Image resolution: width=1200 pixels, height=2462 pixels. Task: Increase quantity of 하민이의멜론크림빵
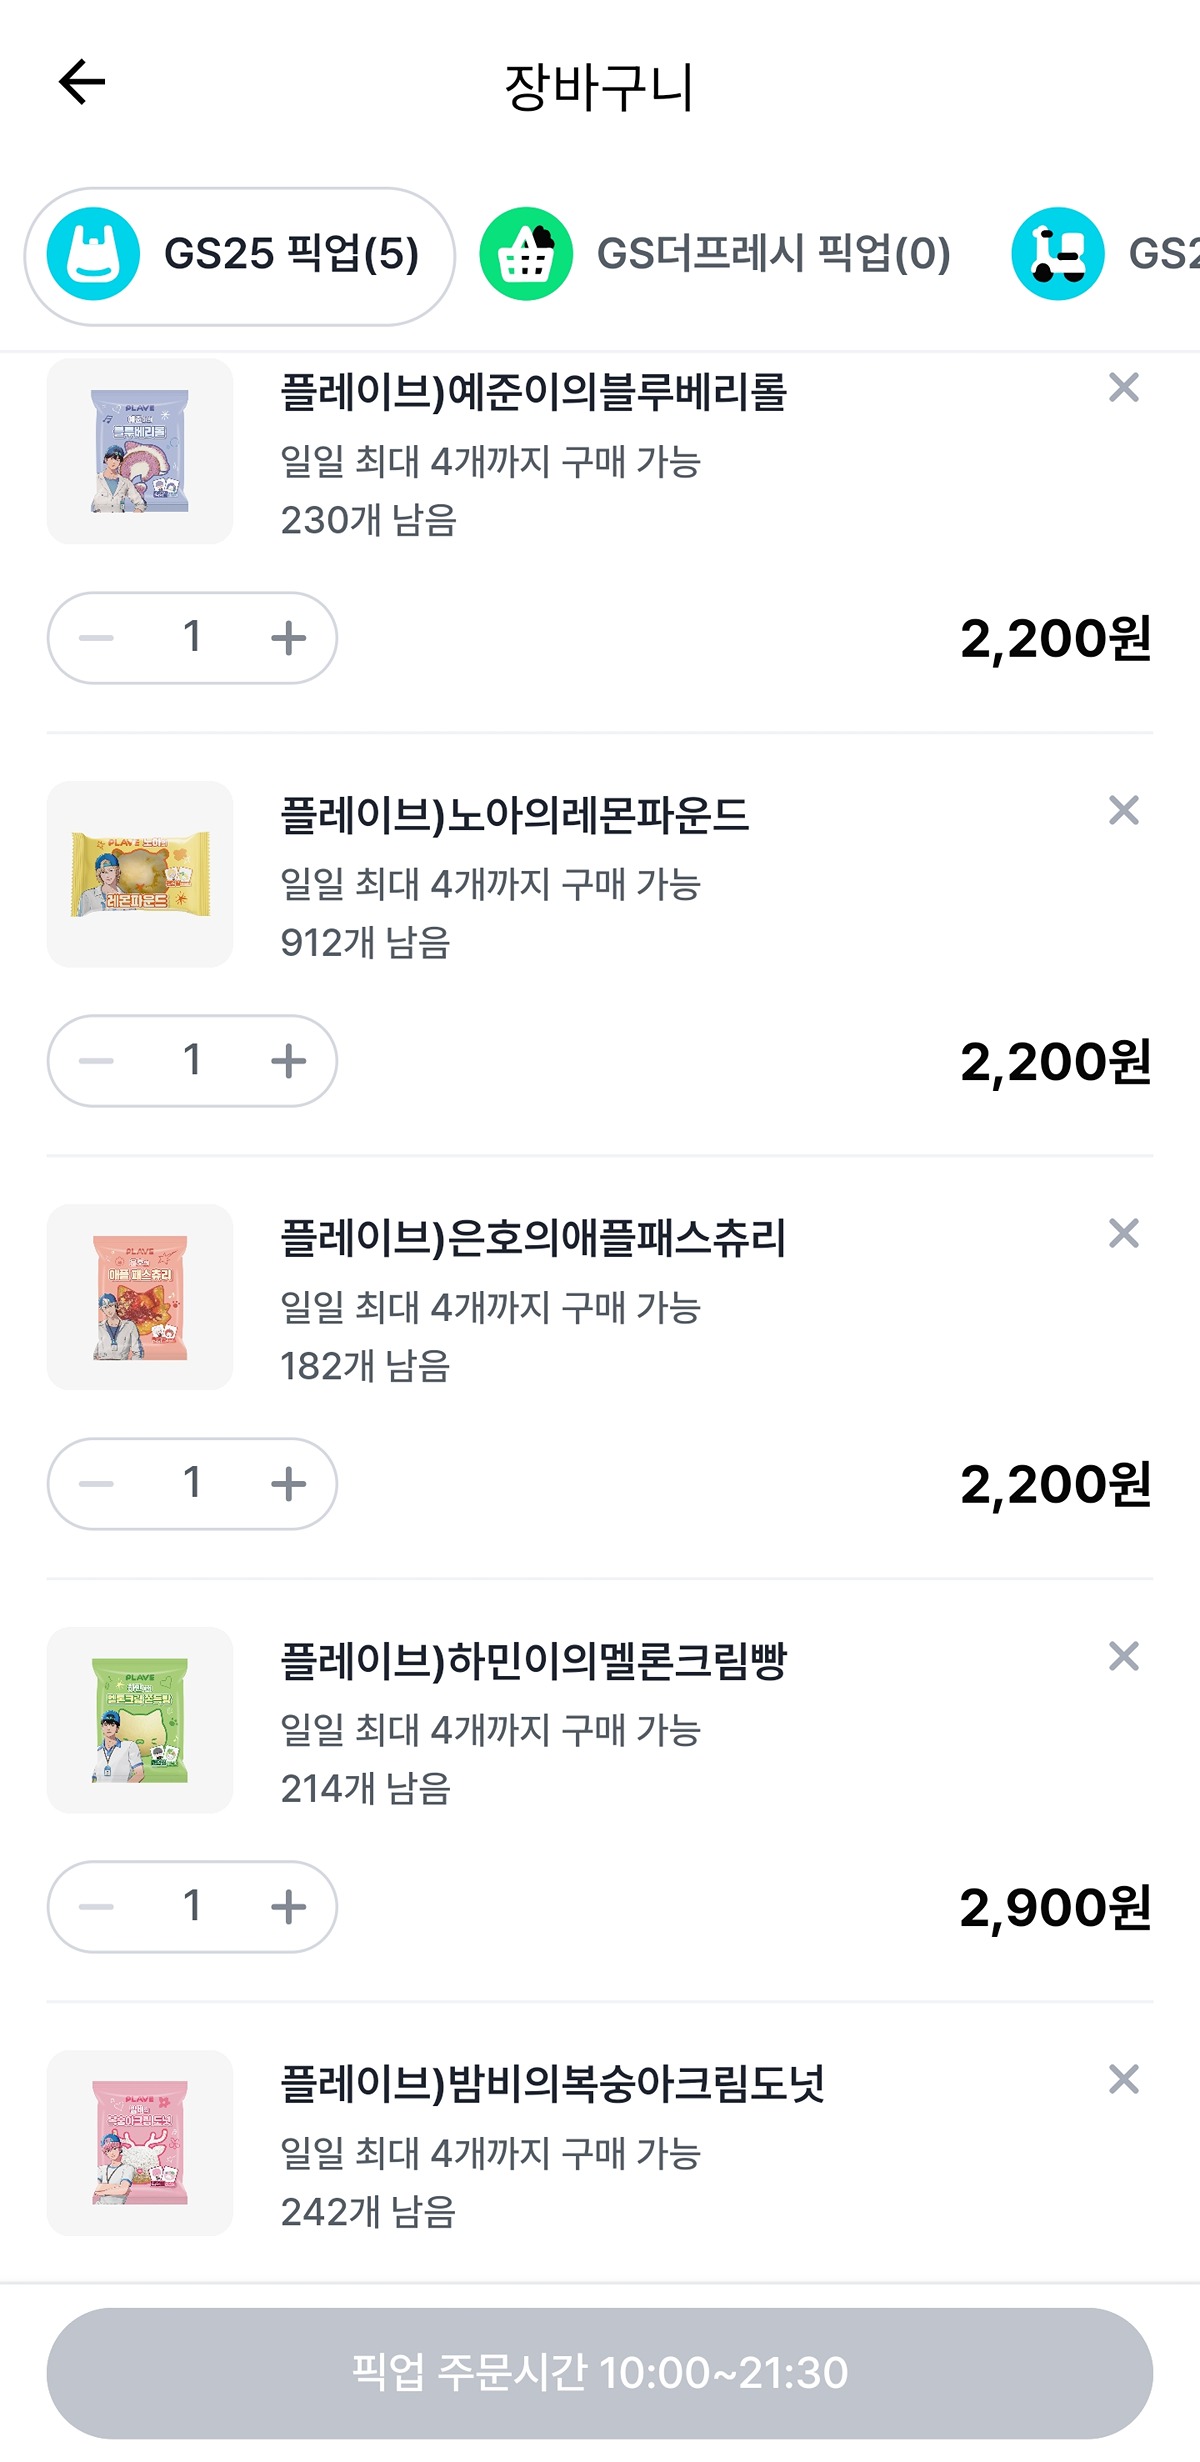pyautogui.click(x=288, y=1907)
